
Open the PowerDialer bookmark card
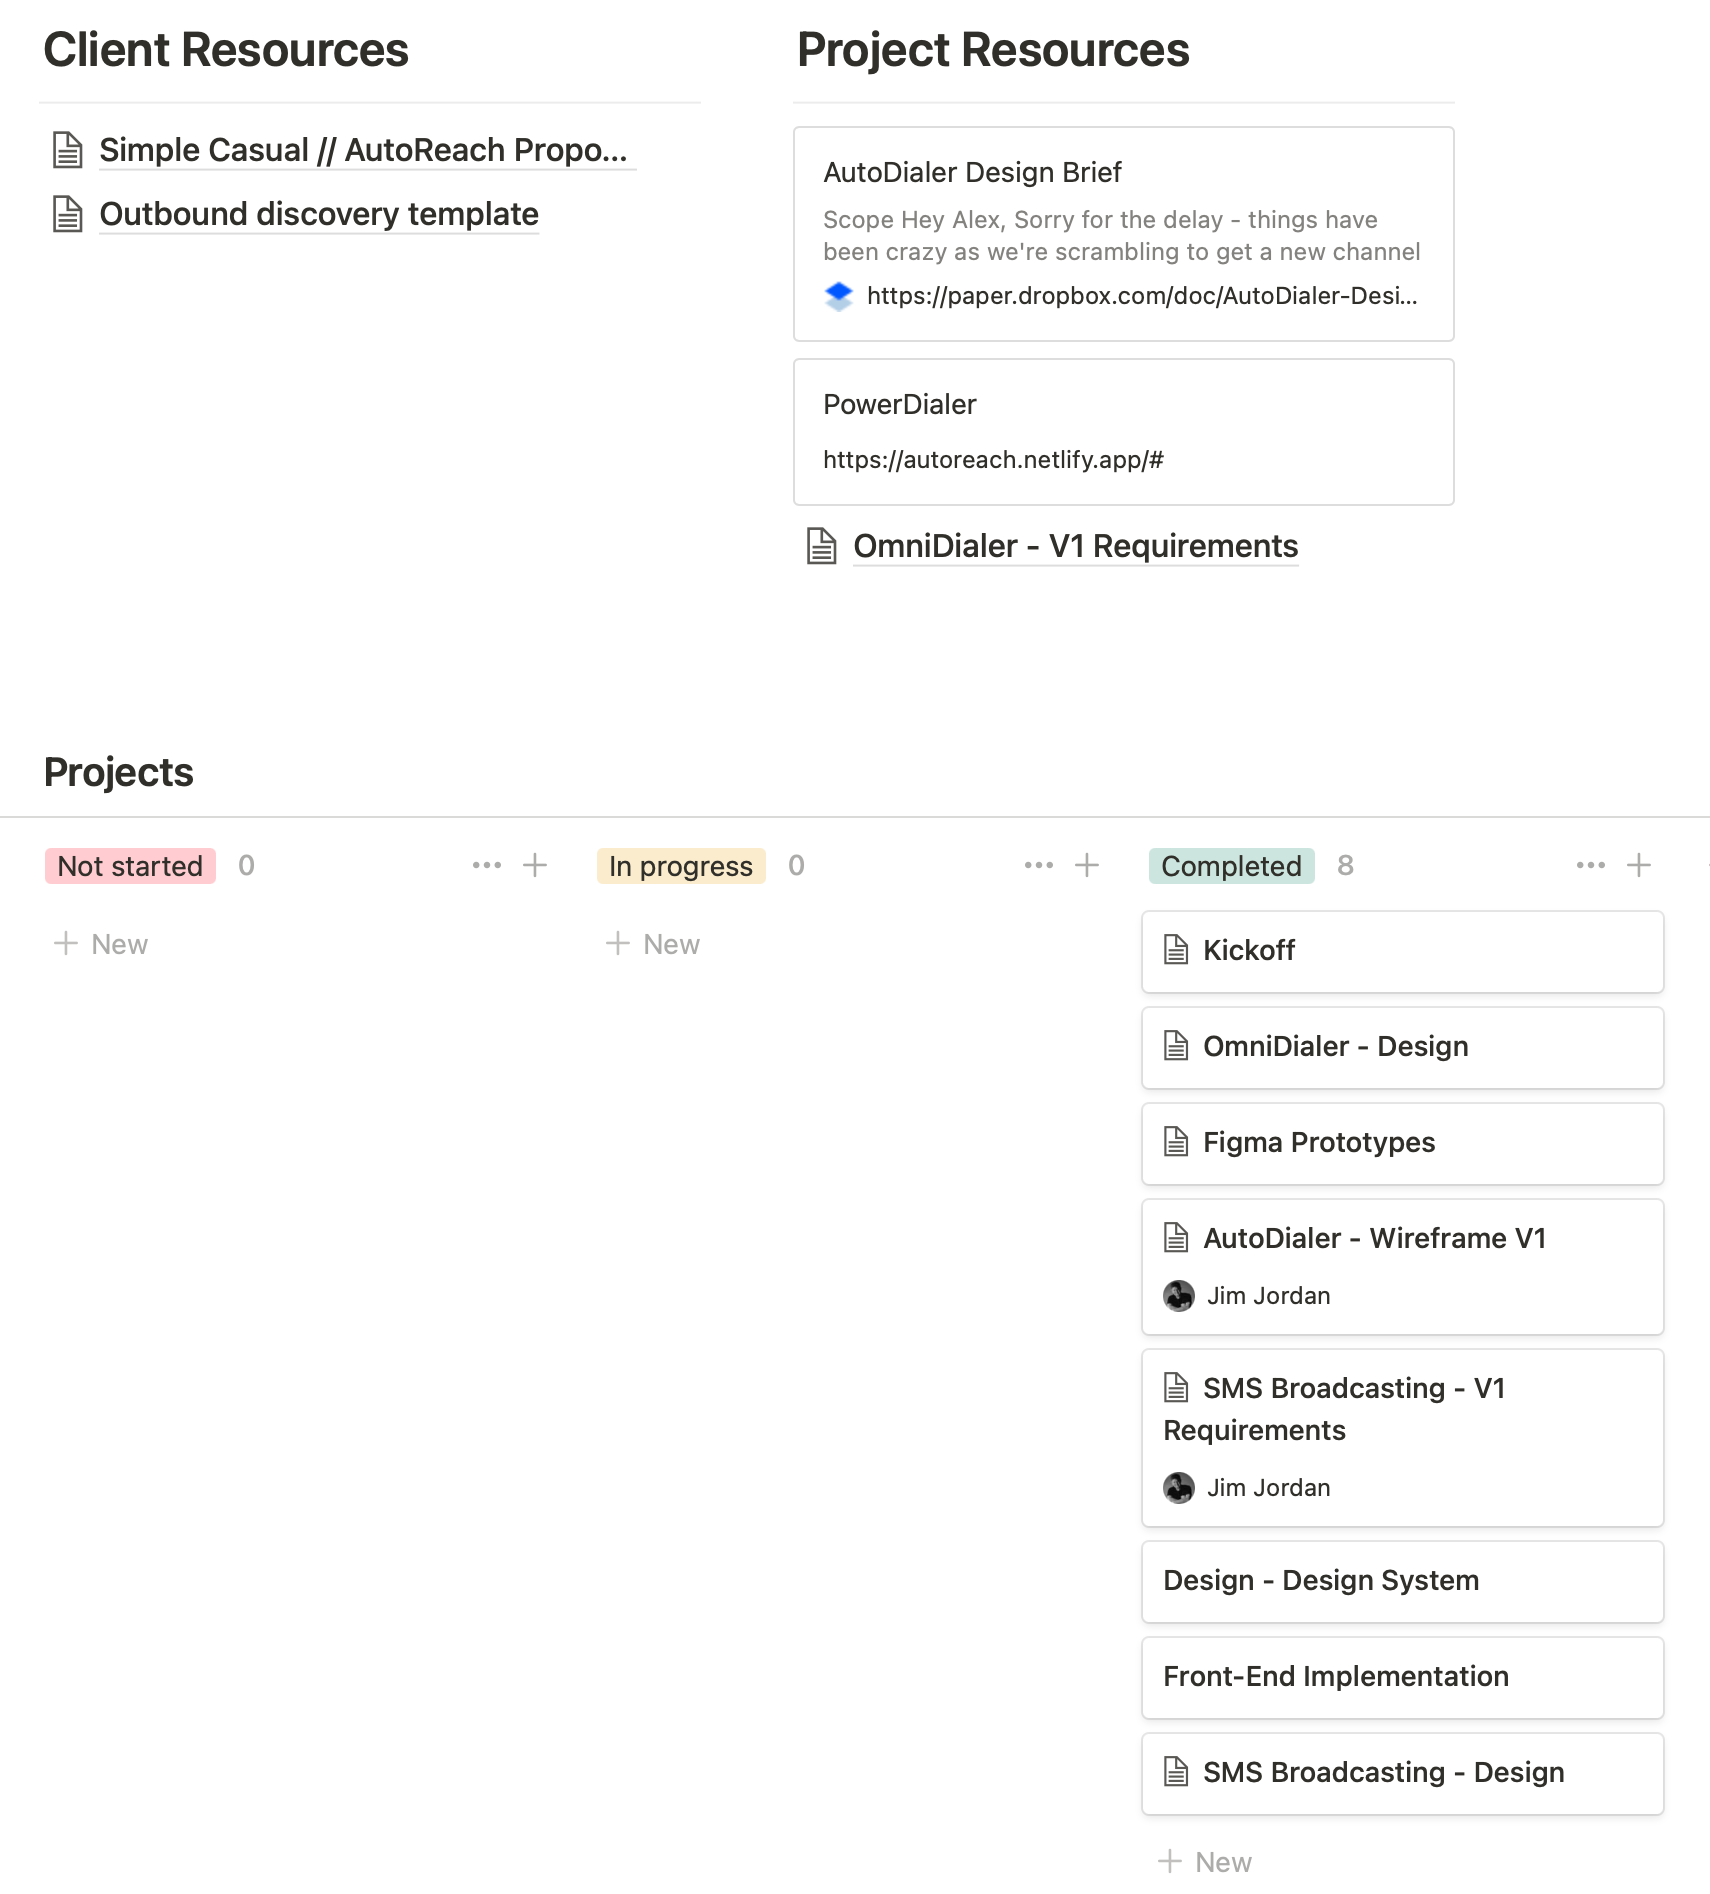tap(1123, 432)
